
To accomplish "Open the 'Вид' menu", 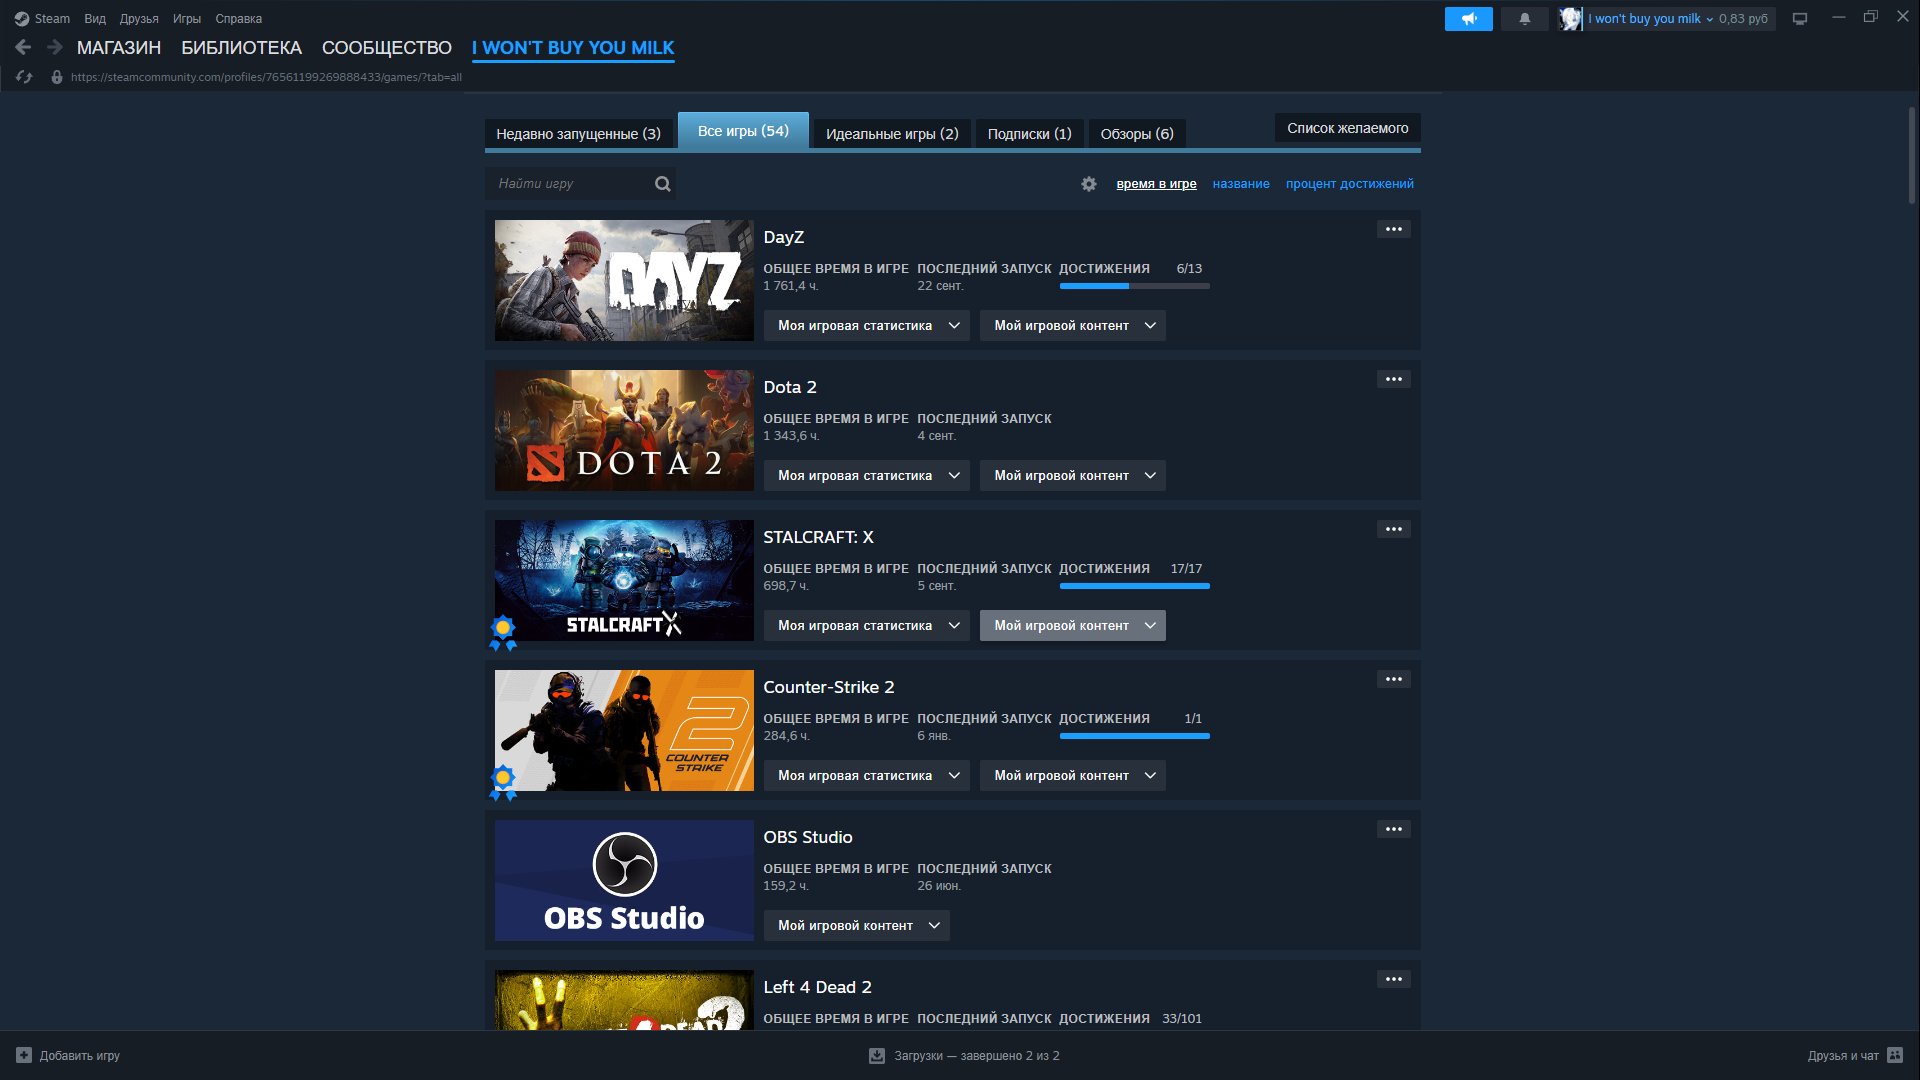I will [x=95, y=19].
